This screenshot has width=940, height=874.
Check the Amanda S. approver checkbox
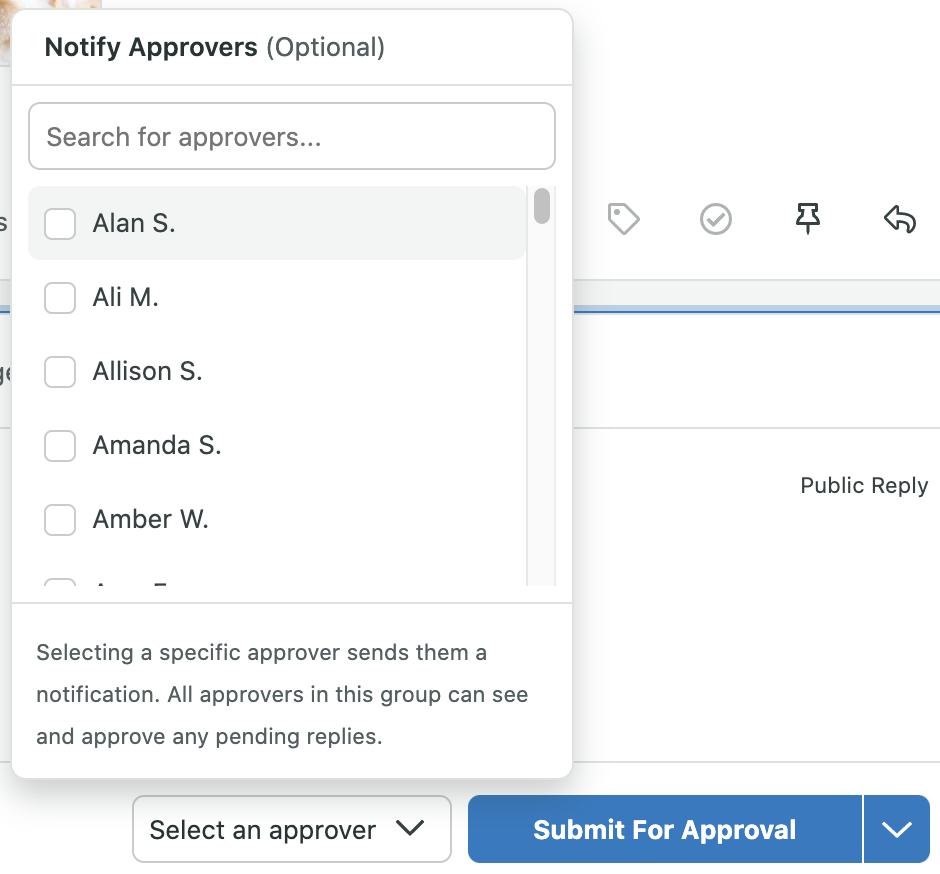pos(60,445)
